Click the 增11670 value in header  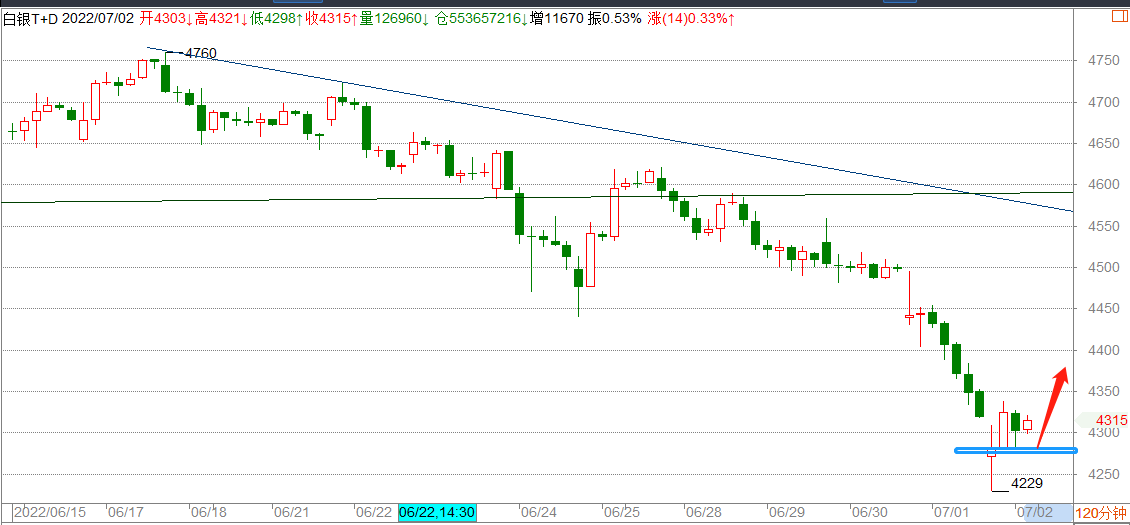[557, 18]
